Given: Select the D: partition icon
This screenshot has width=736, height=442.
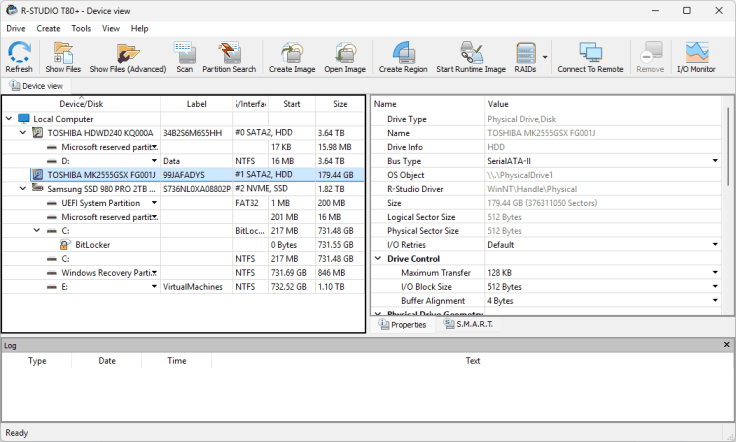Looking at the screenshot, I should (x=52, y=161).
